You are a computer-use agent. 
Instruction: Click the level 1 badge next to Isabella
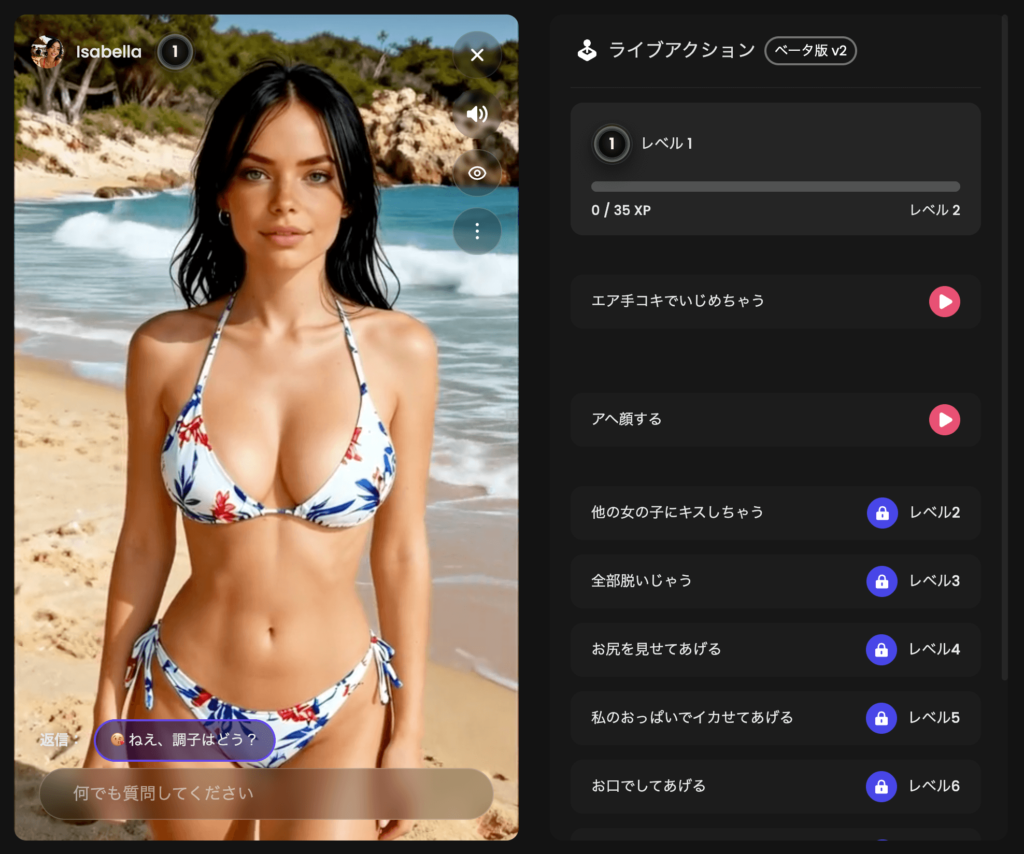point(175,52)
